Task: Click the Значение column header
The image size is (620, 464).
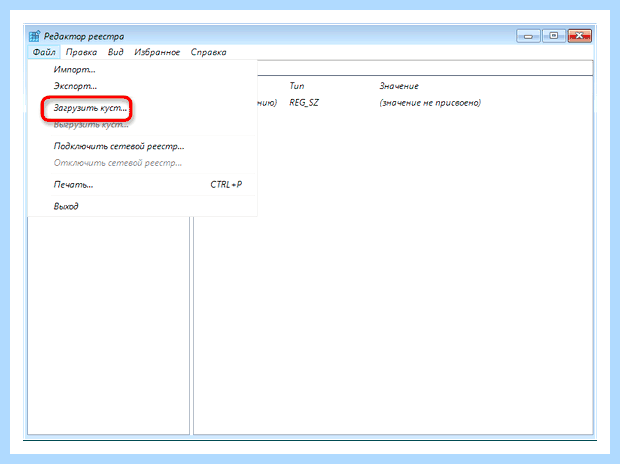Action: tap(399, 86)
